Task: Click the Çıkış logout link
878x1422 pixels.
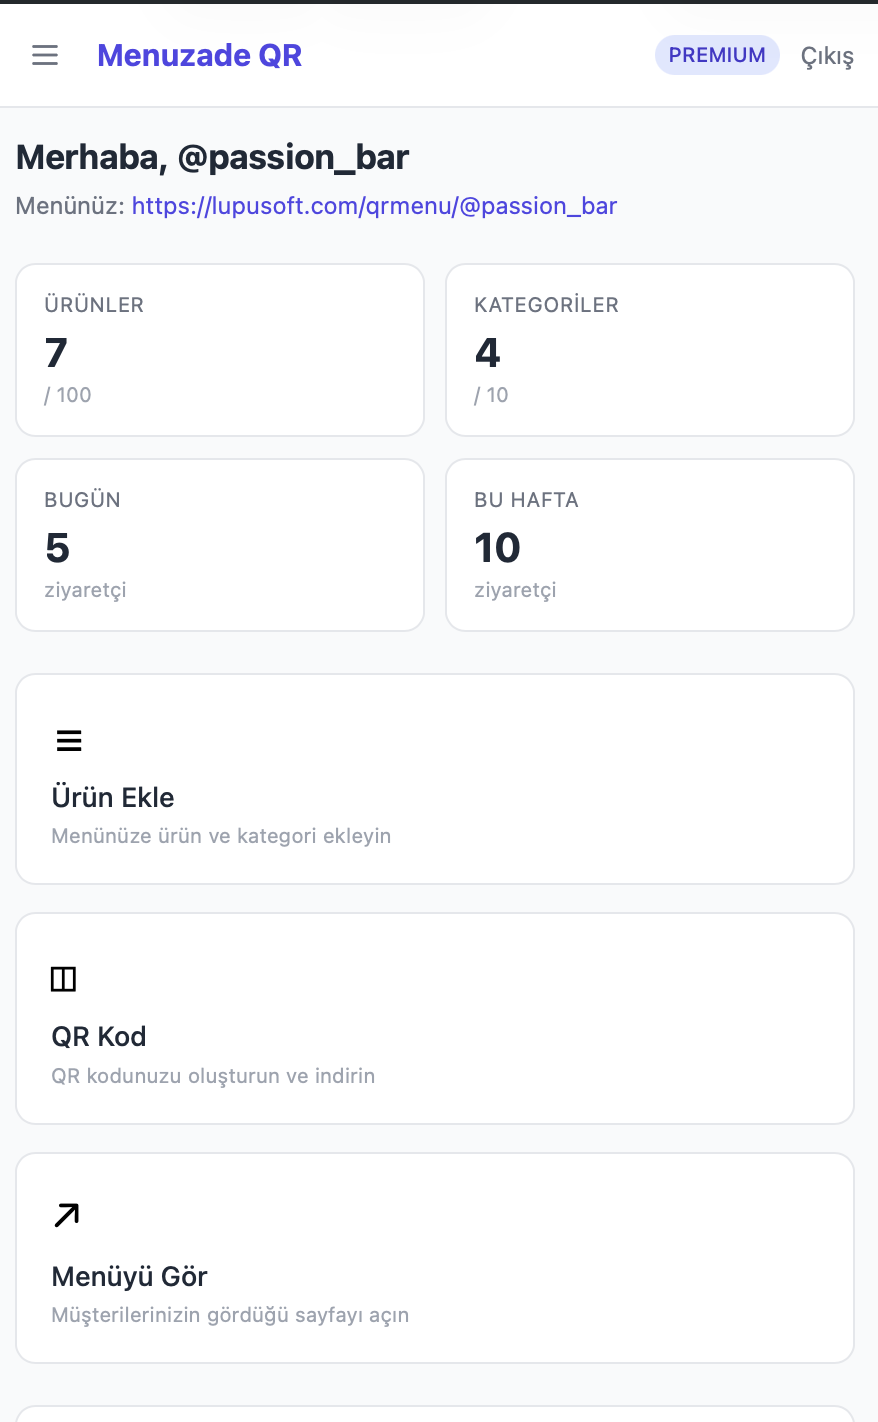Action: pos(826,55)
